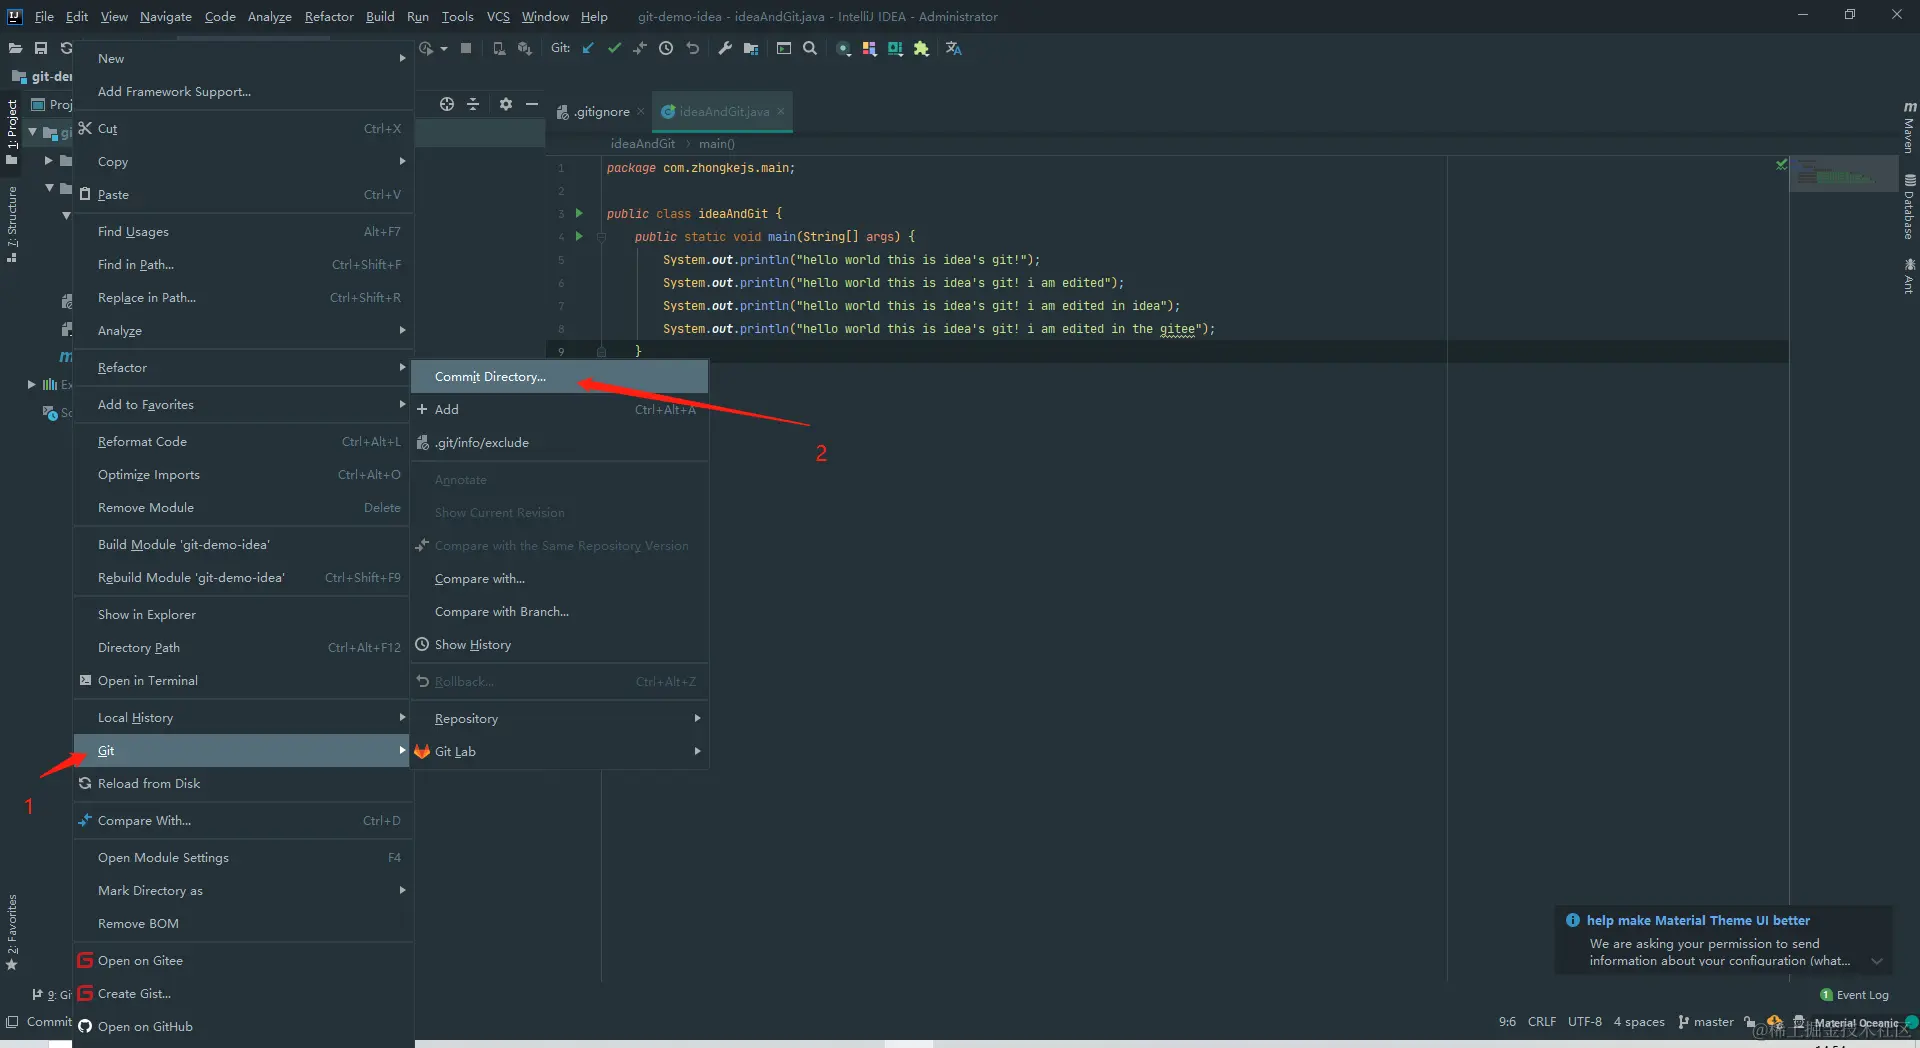Image resolution: width=1920 pixels, height=1048 pixels.
Task: Click run gutter arrow beside main method
Action: point(579,236)
